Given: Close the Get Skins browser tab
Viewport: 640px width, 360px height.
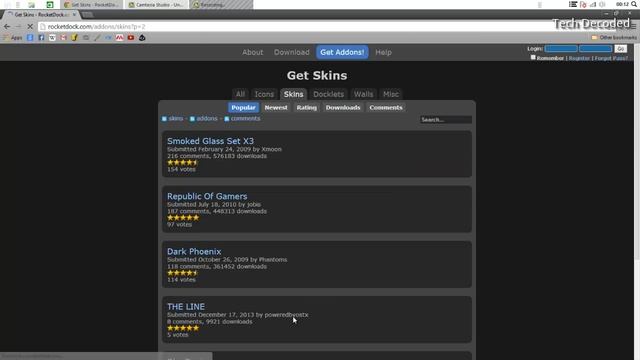Looking at the screenshot, I should click(x=74, y=14).
